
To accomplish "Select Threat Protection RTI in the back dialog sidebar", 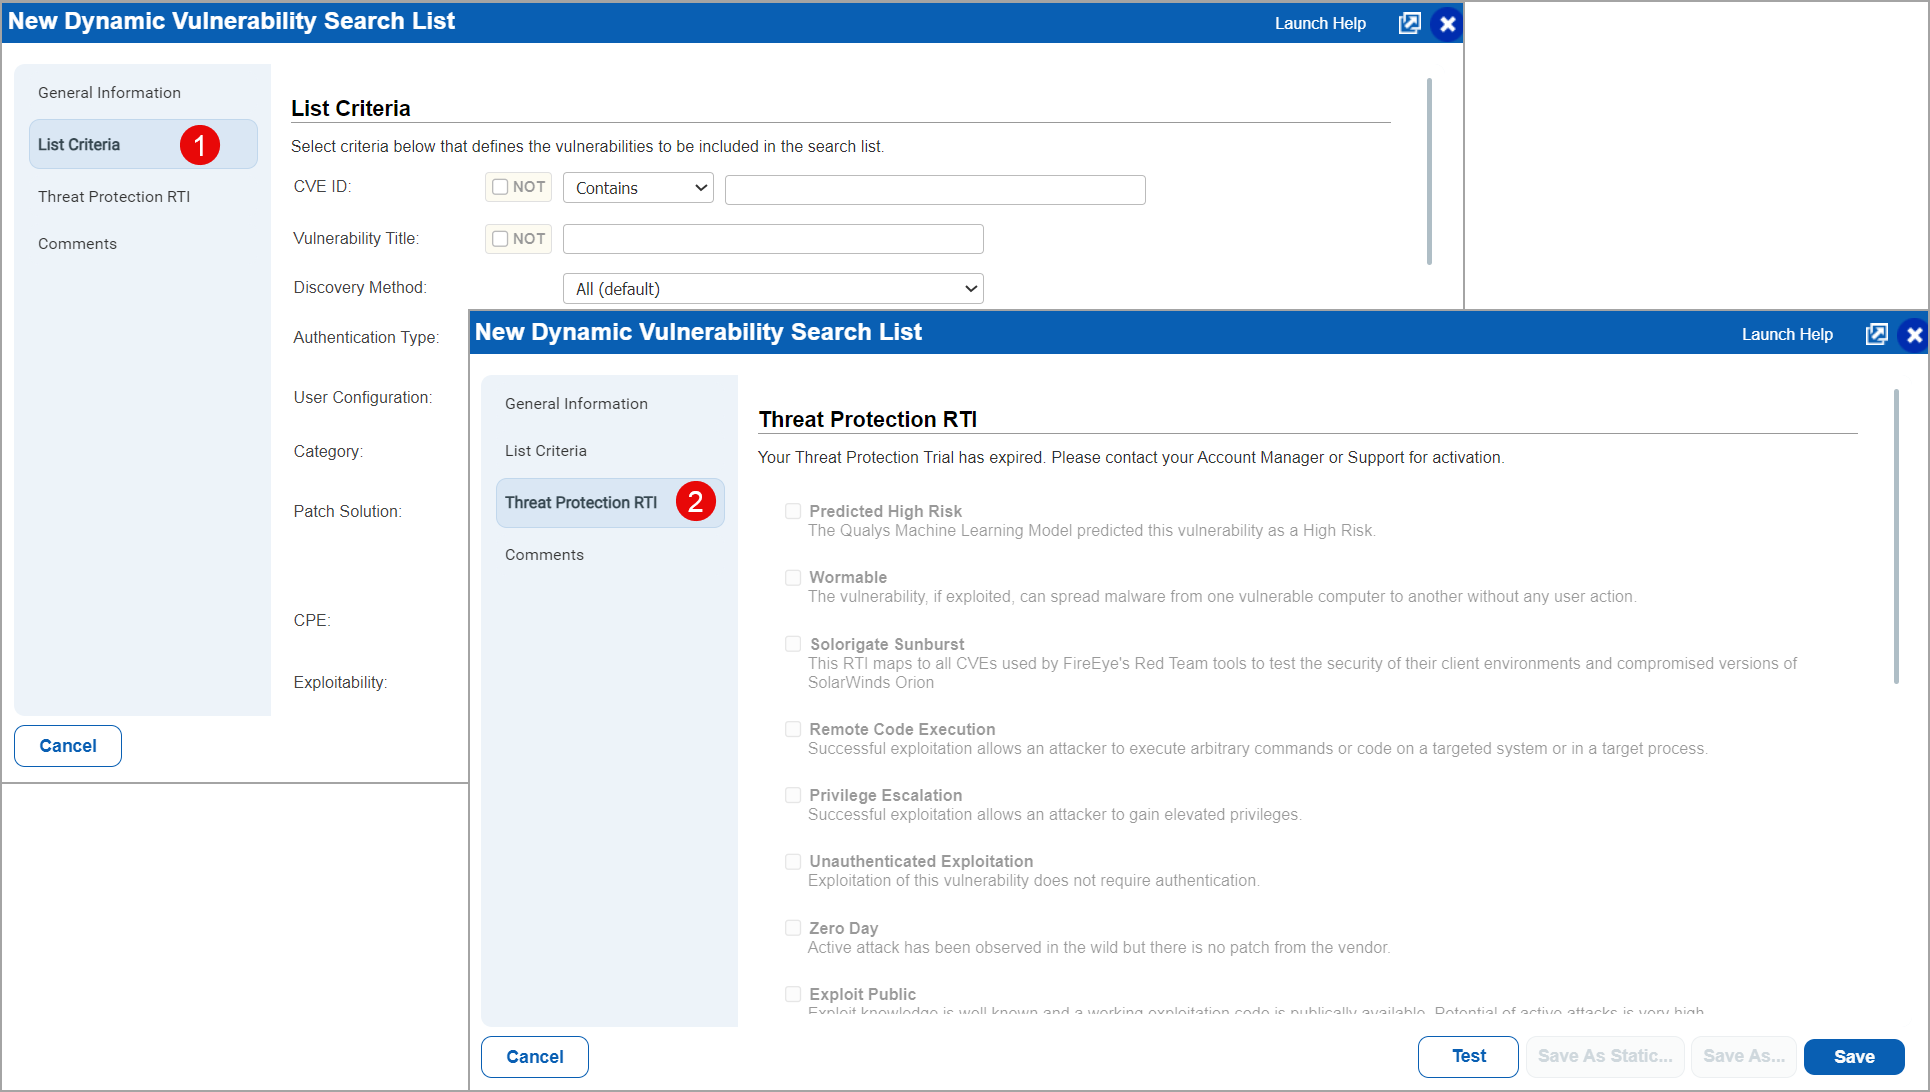I will tap(113, 196).
